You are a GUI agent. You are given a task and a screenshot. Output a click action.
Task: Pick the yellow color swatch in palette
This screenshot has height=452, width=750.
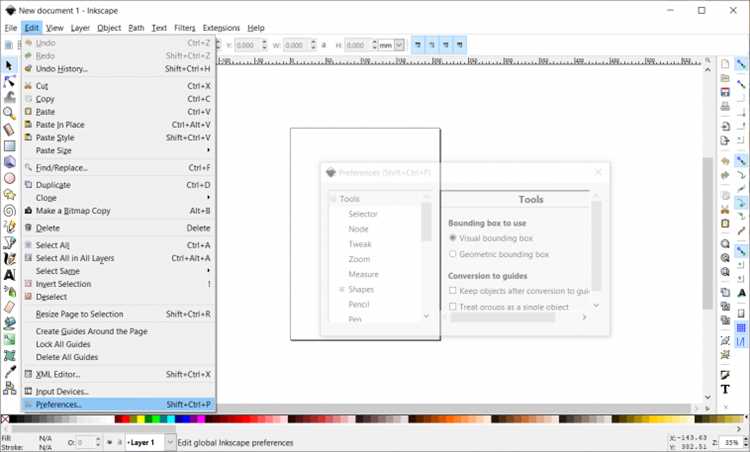coord(141,419)
